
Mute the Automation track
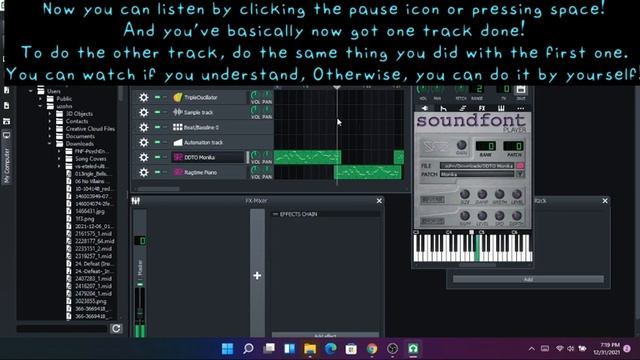pyautogui.click(x=157, y=142)
